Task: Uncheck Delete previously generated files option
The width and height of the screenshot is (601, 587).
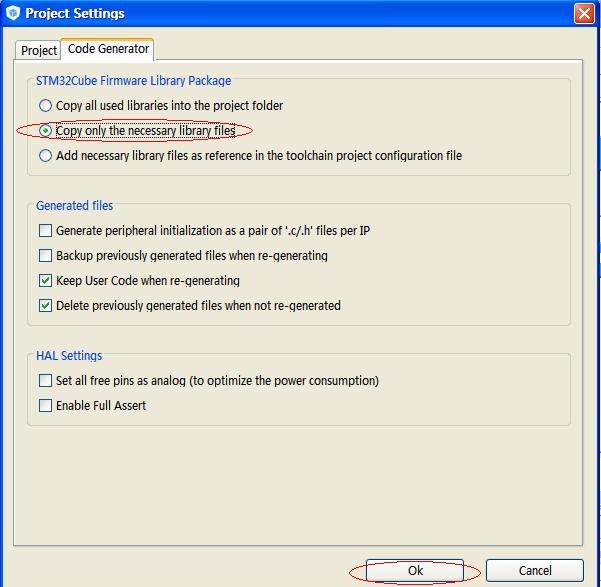Action: pos(45,306)
